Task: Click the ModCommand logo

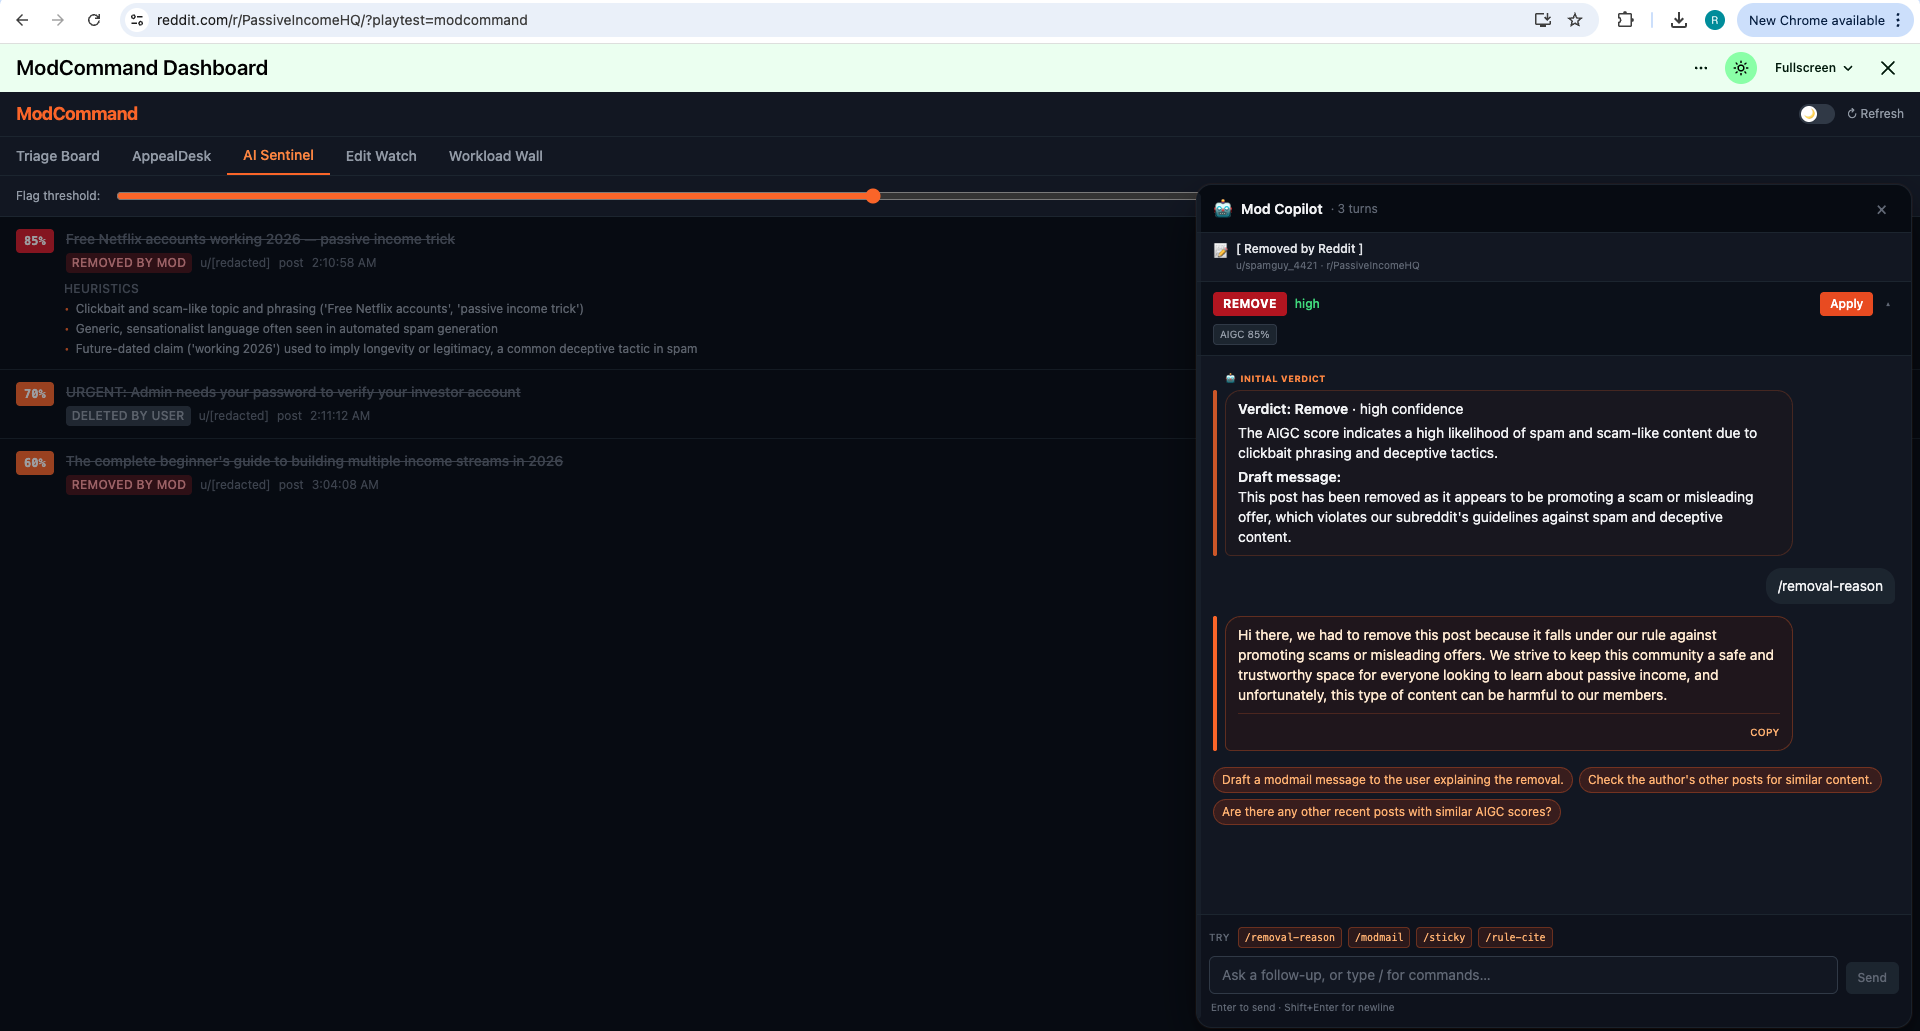Action: [77, 114]
